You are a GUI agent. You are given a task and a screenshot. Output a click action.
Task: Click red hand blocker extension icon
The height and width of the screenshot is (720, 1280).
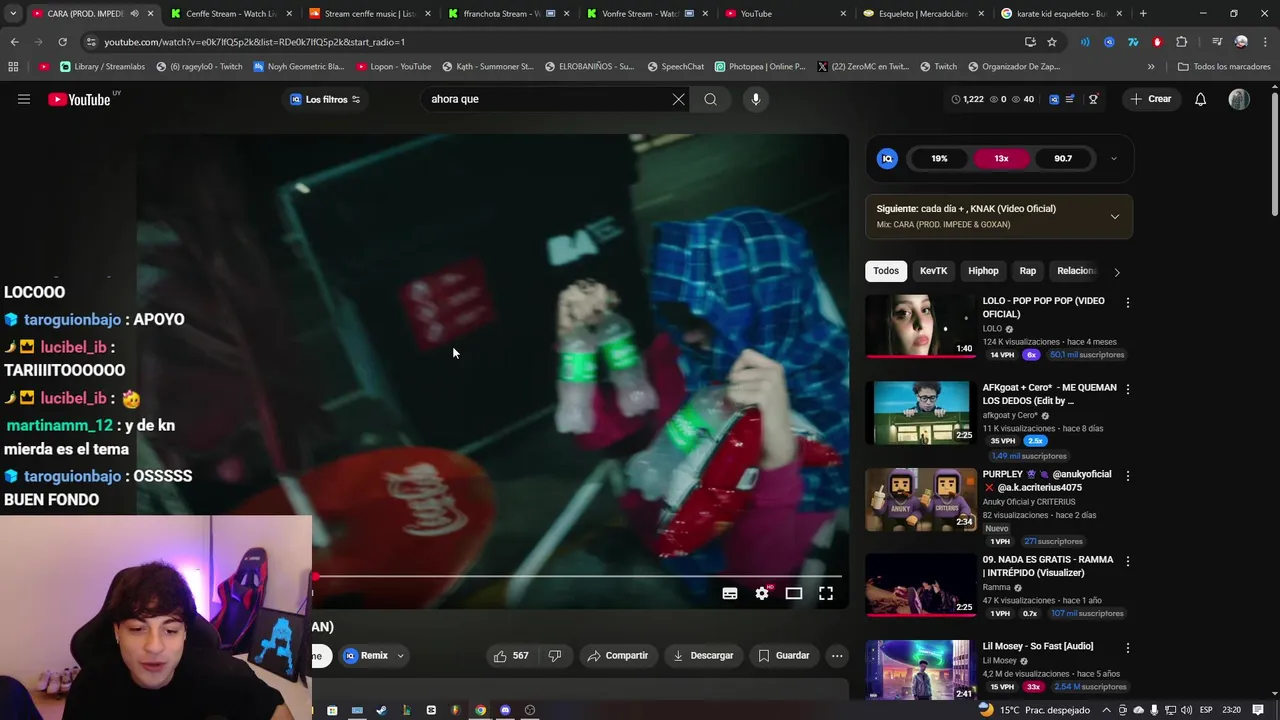pos(1157,42)
